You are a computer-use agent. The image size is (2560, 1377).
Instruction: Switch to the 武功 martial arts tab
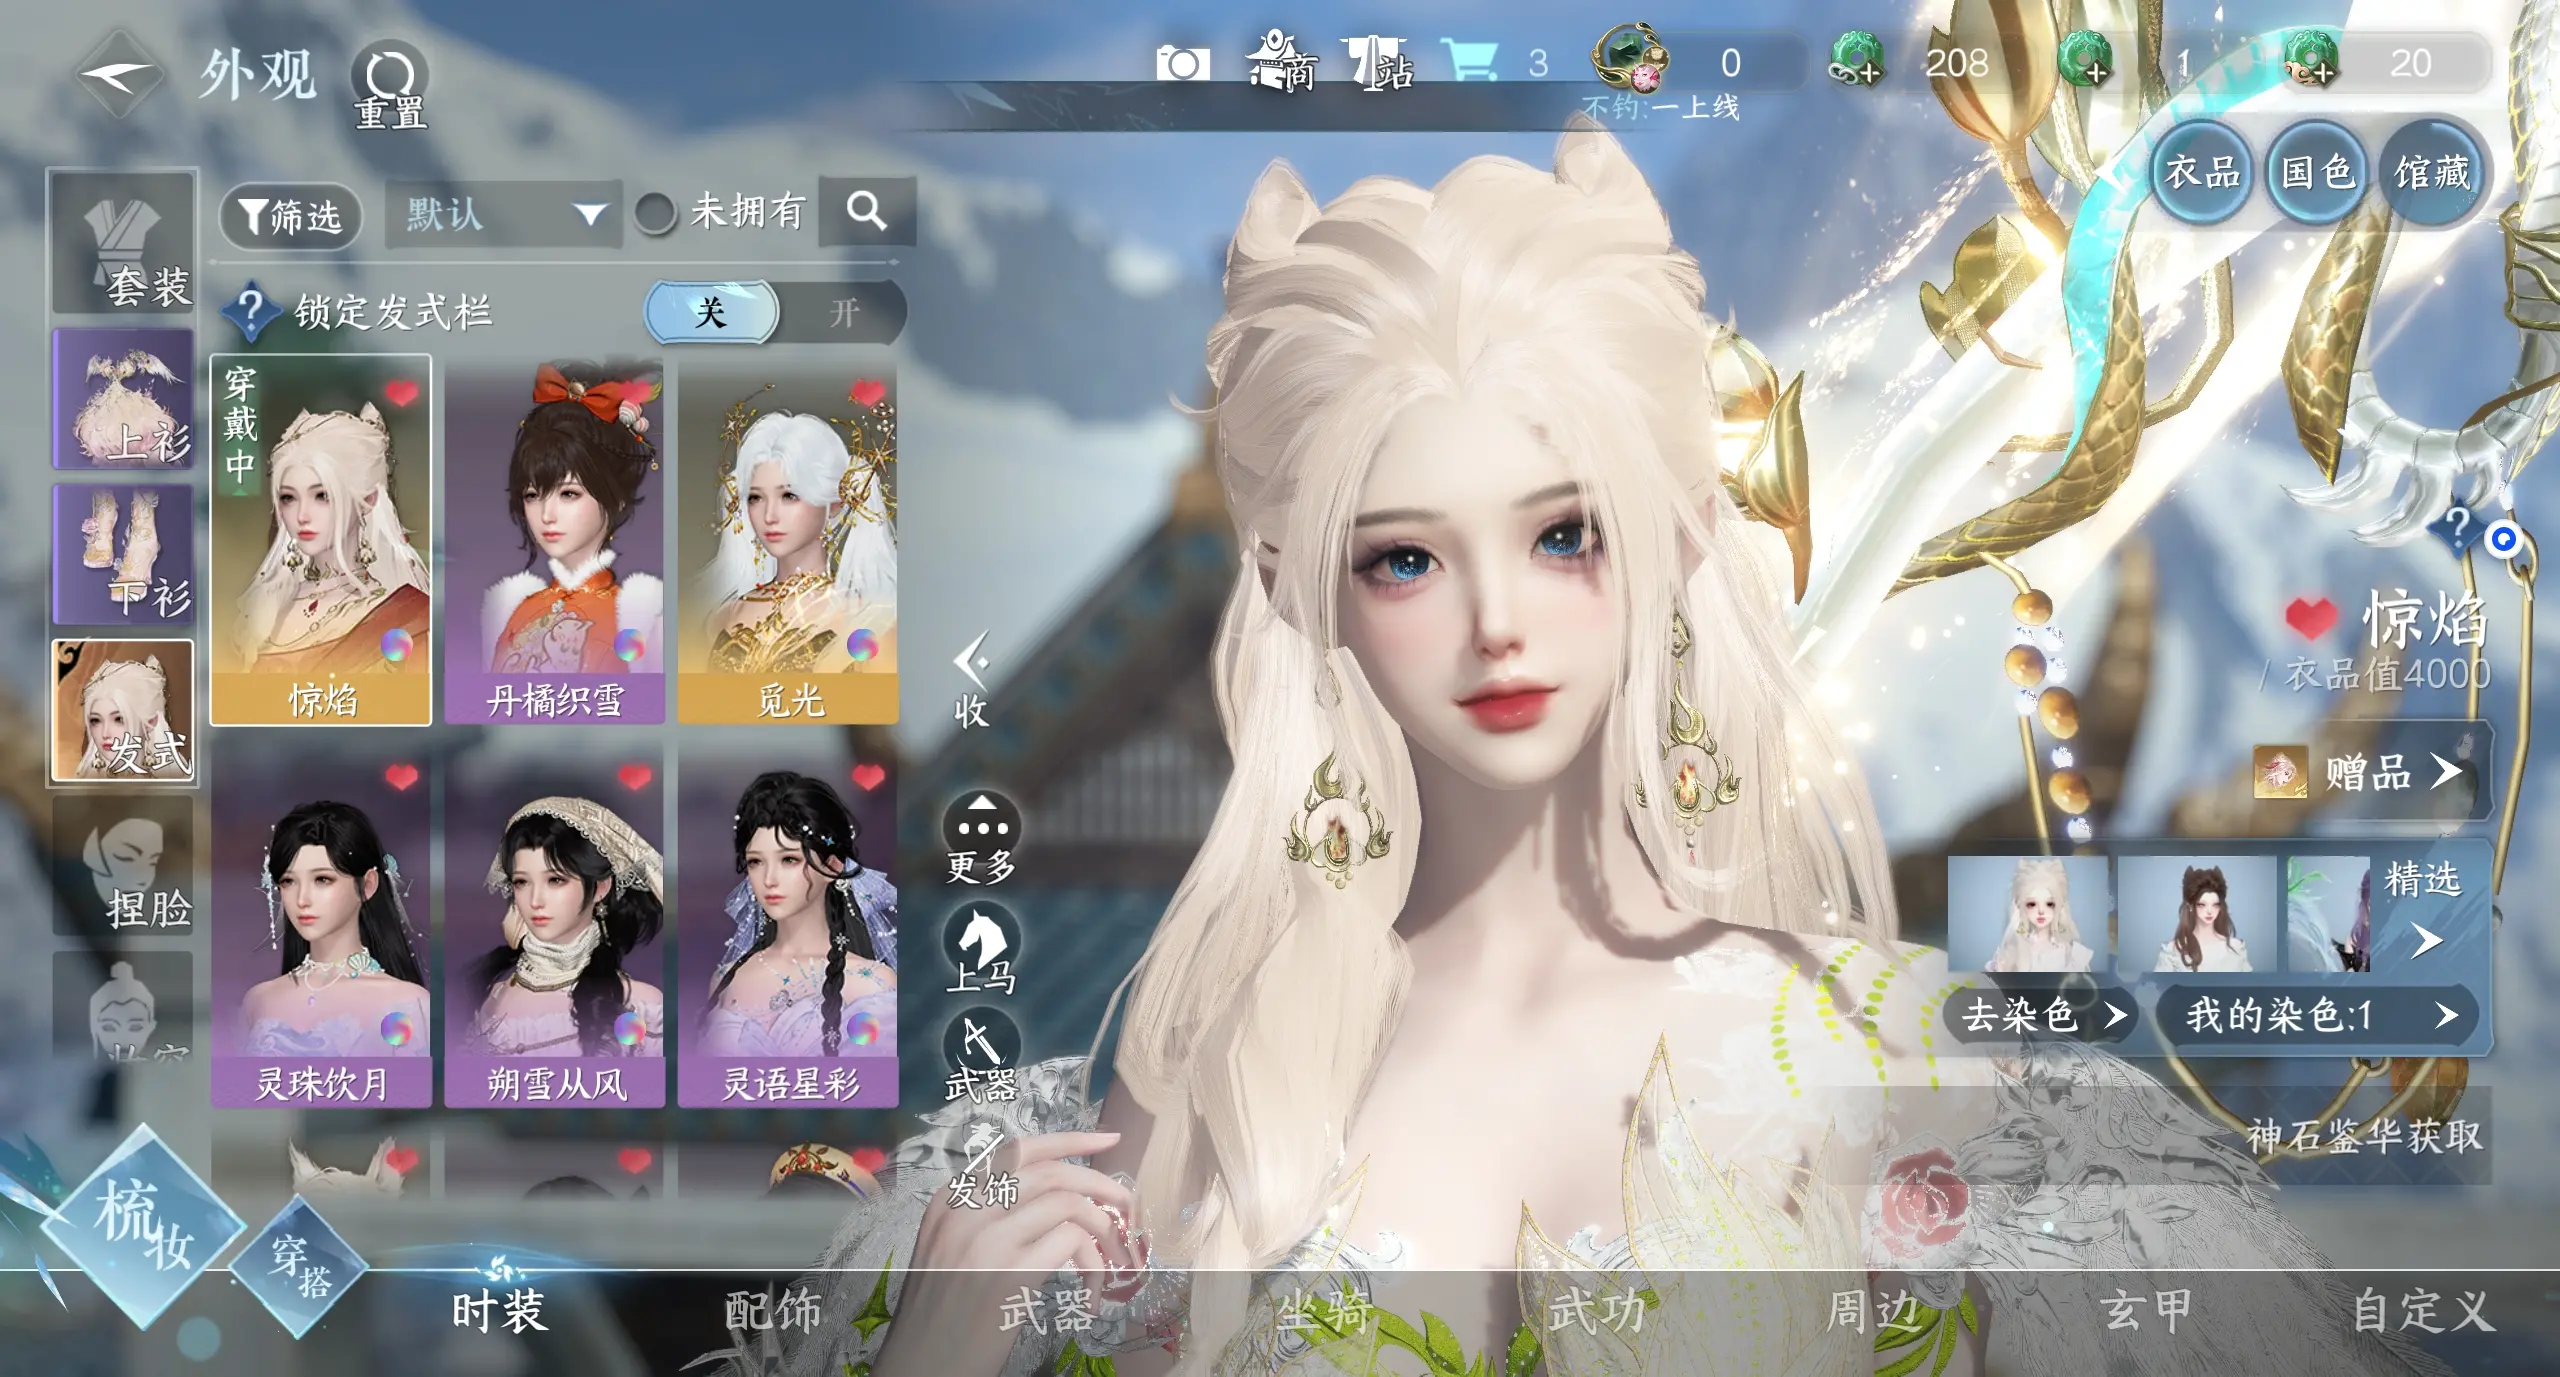(1597, 1310)
